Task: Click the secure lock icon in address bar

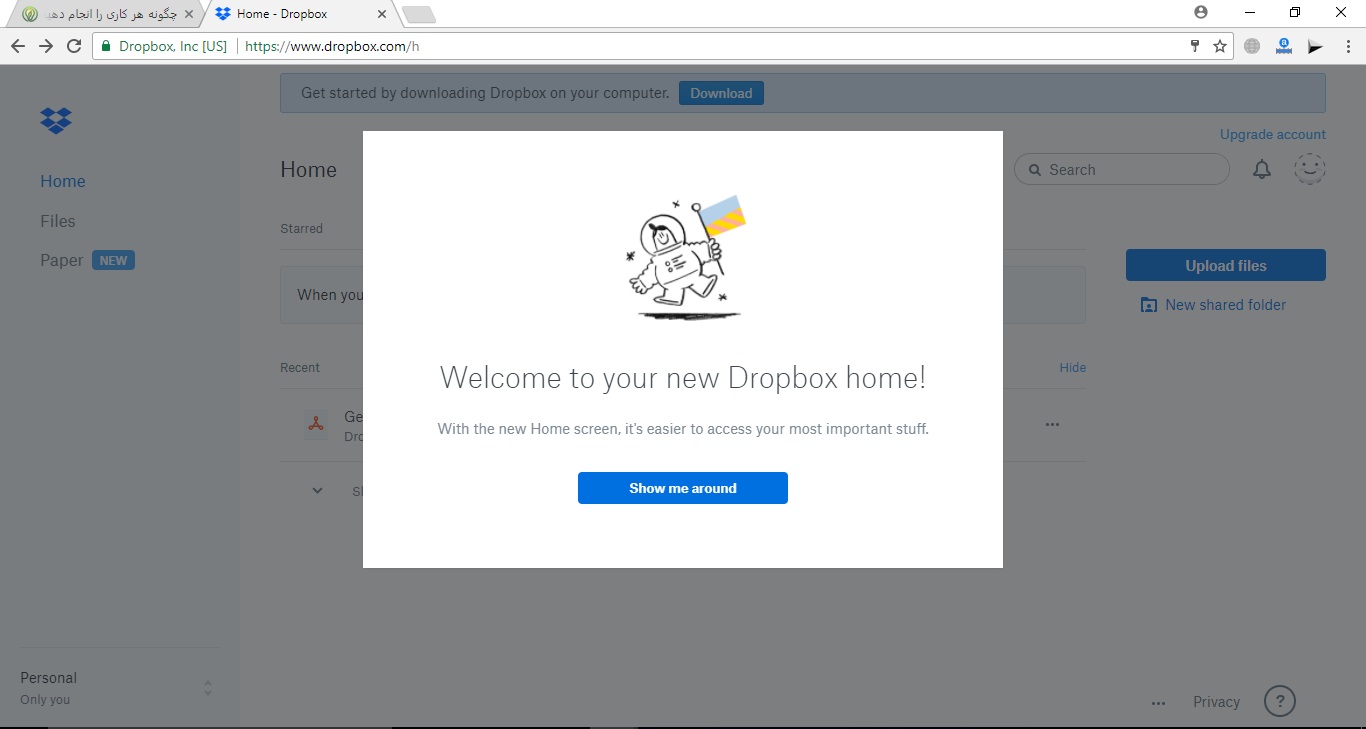Action: coord(106,46)
